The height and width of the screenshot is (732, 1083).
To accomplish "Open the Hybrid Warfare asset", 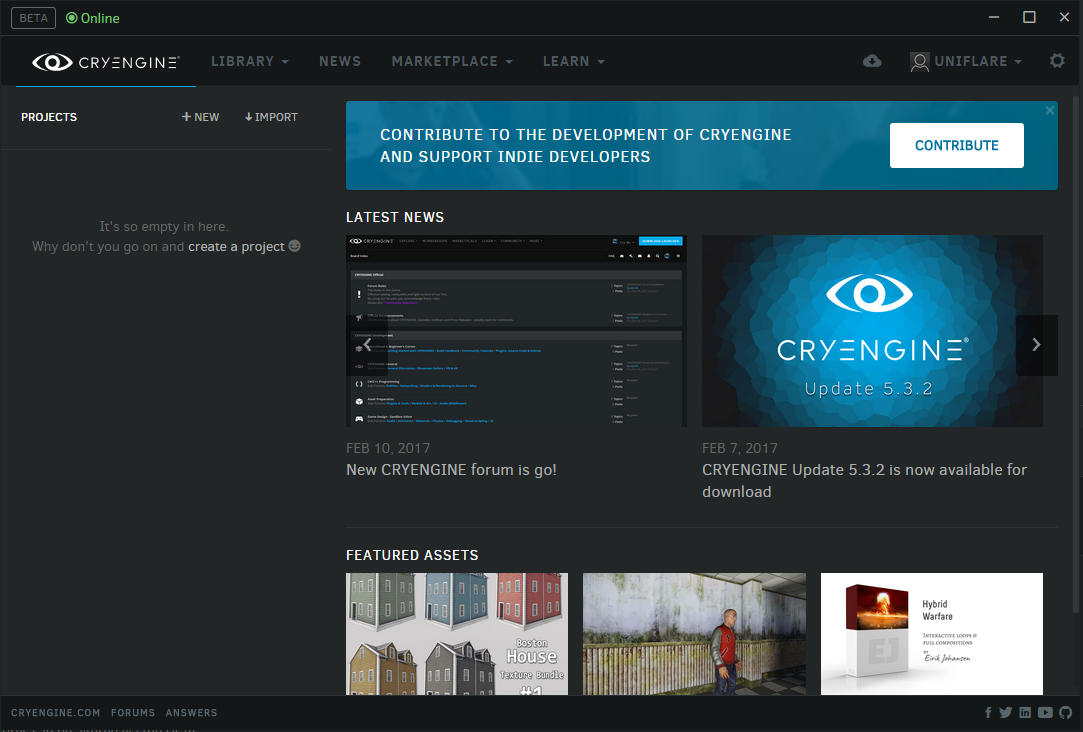I will coord(932,634).
